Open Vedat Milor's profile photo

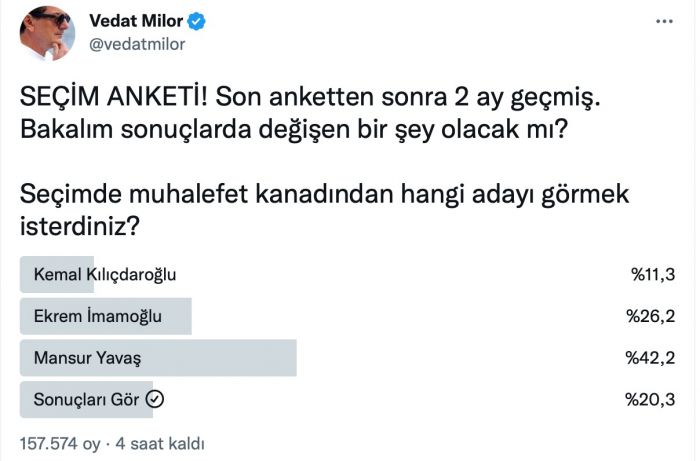tap(45, 32)
